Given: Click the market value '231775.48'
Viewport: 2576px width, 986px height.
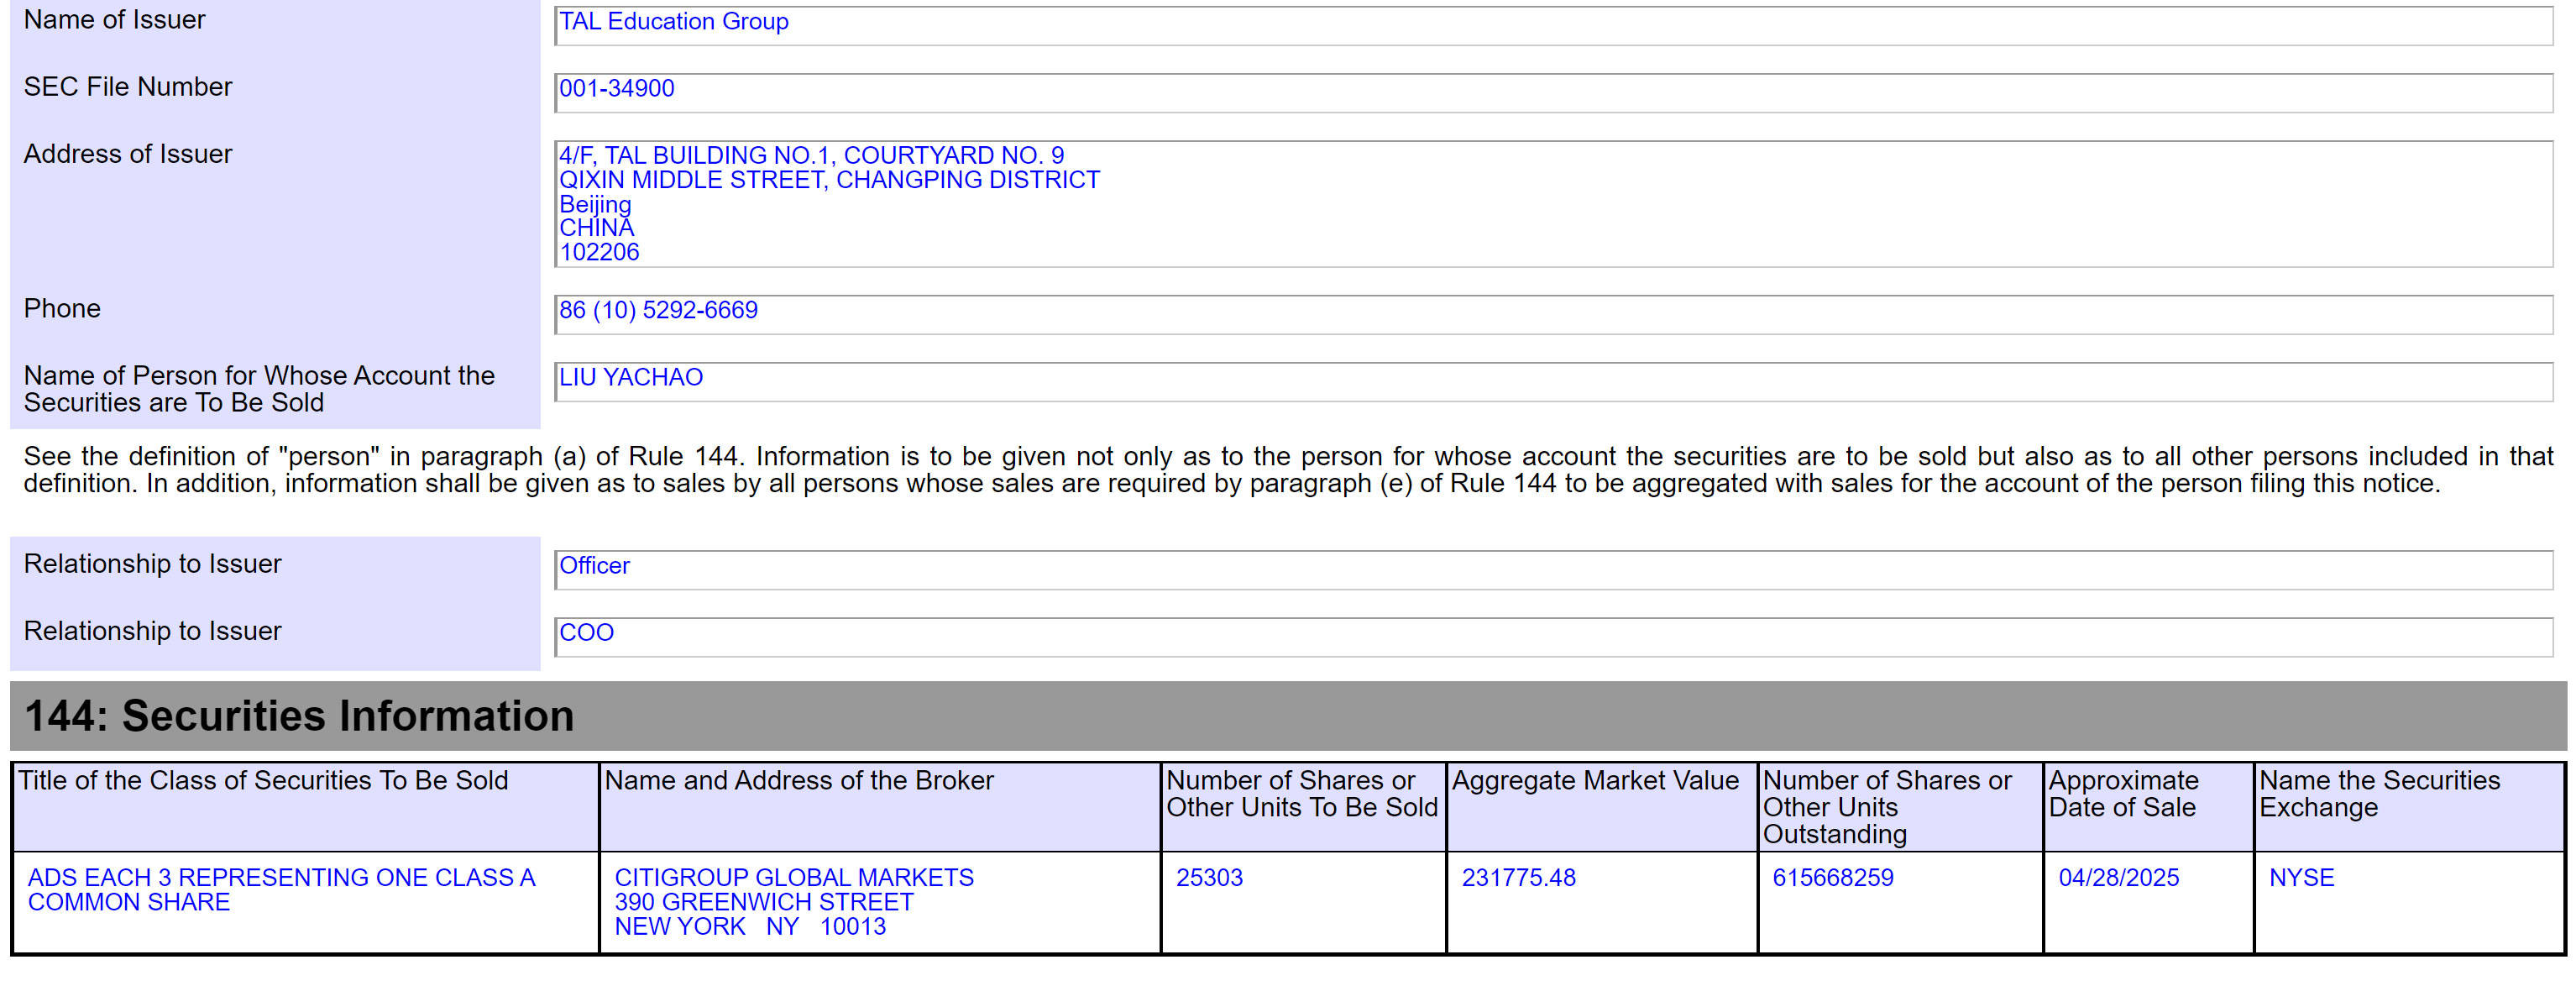Looking at the screenshot, I should pos(1518,877).
